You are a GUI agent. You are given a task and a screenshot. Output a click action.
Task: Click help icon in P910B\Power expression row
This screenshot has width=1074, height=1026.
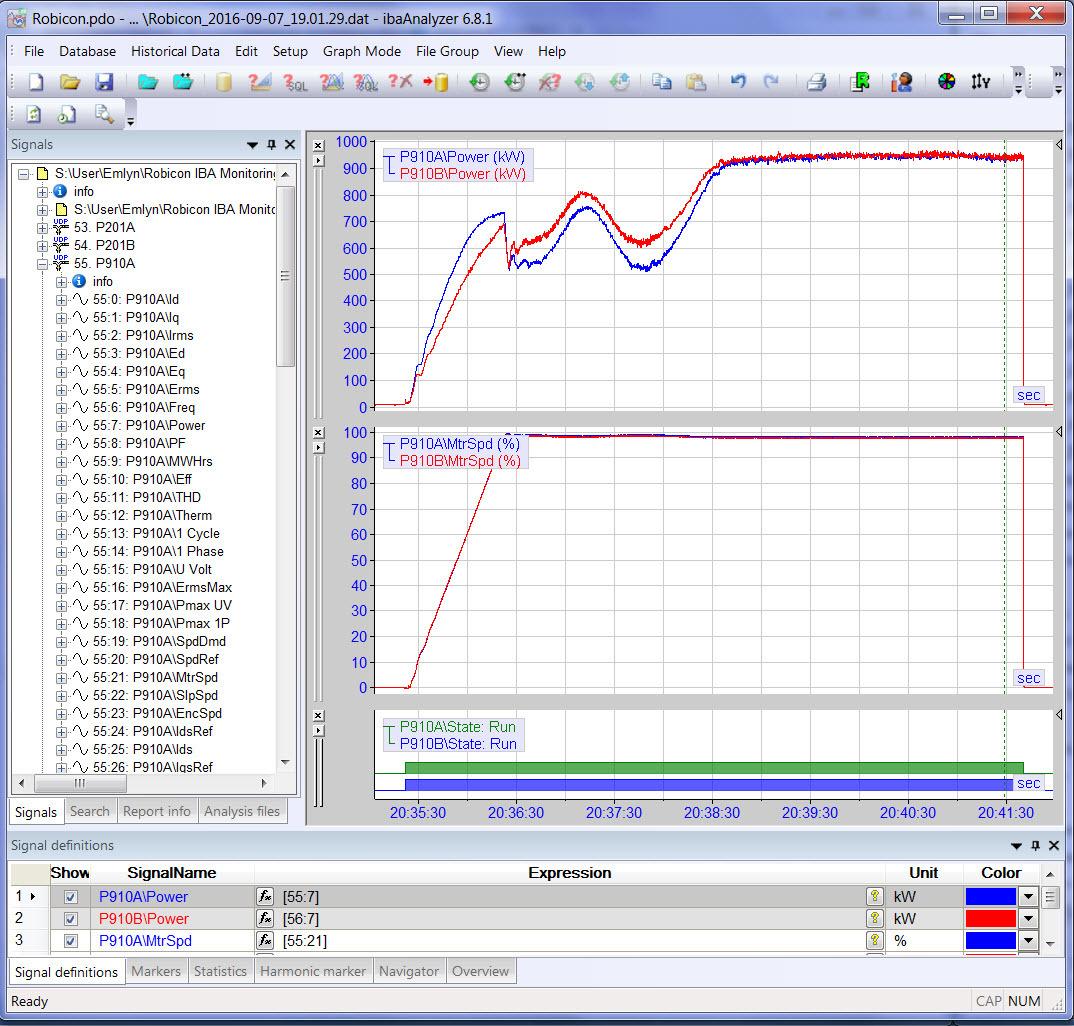pos(875,918)
